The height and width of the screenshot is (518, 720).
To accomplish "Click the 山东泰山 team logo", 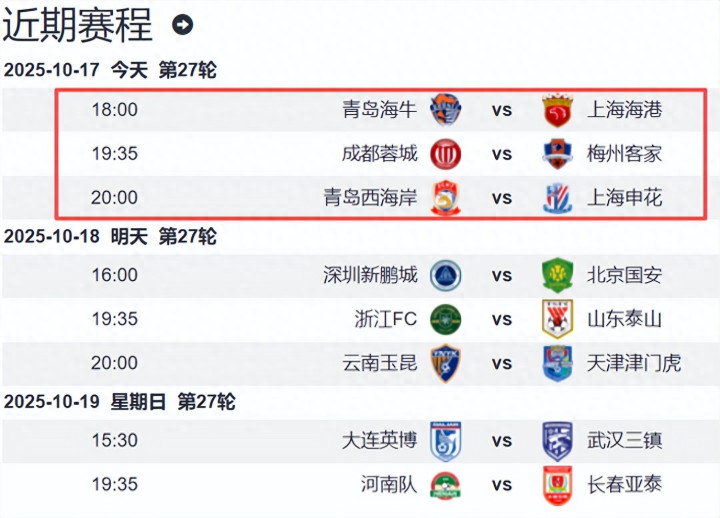I will (557, 319).
